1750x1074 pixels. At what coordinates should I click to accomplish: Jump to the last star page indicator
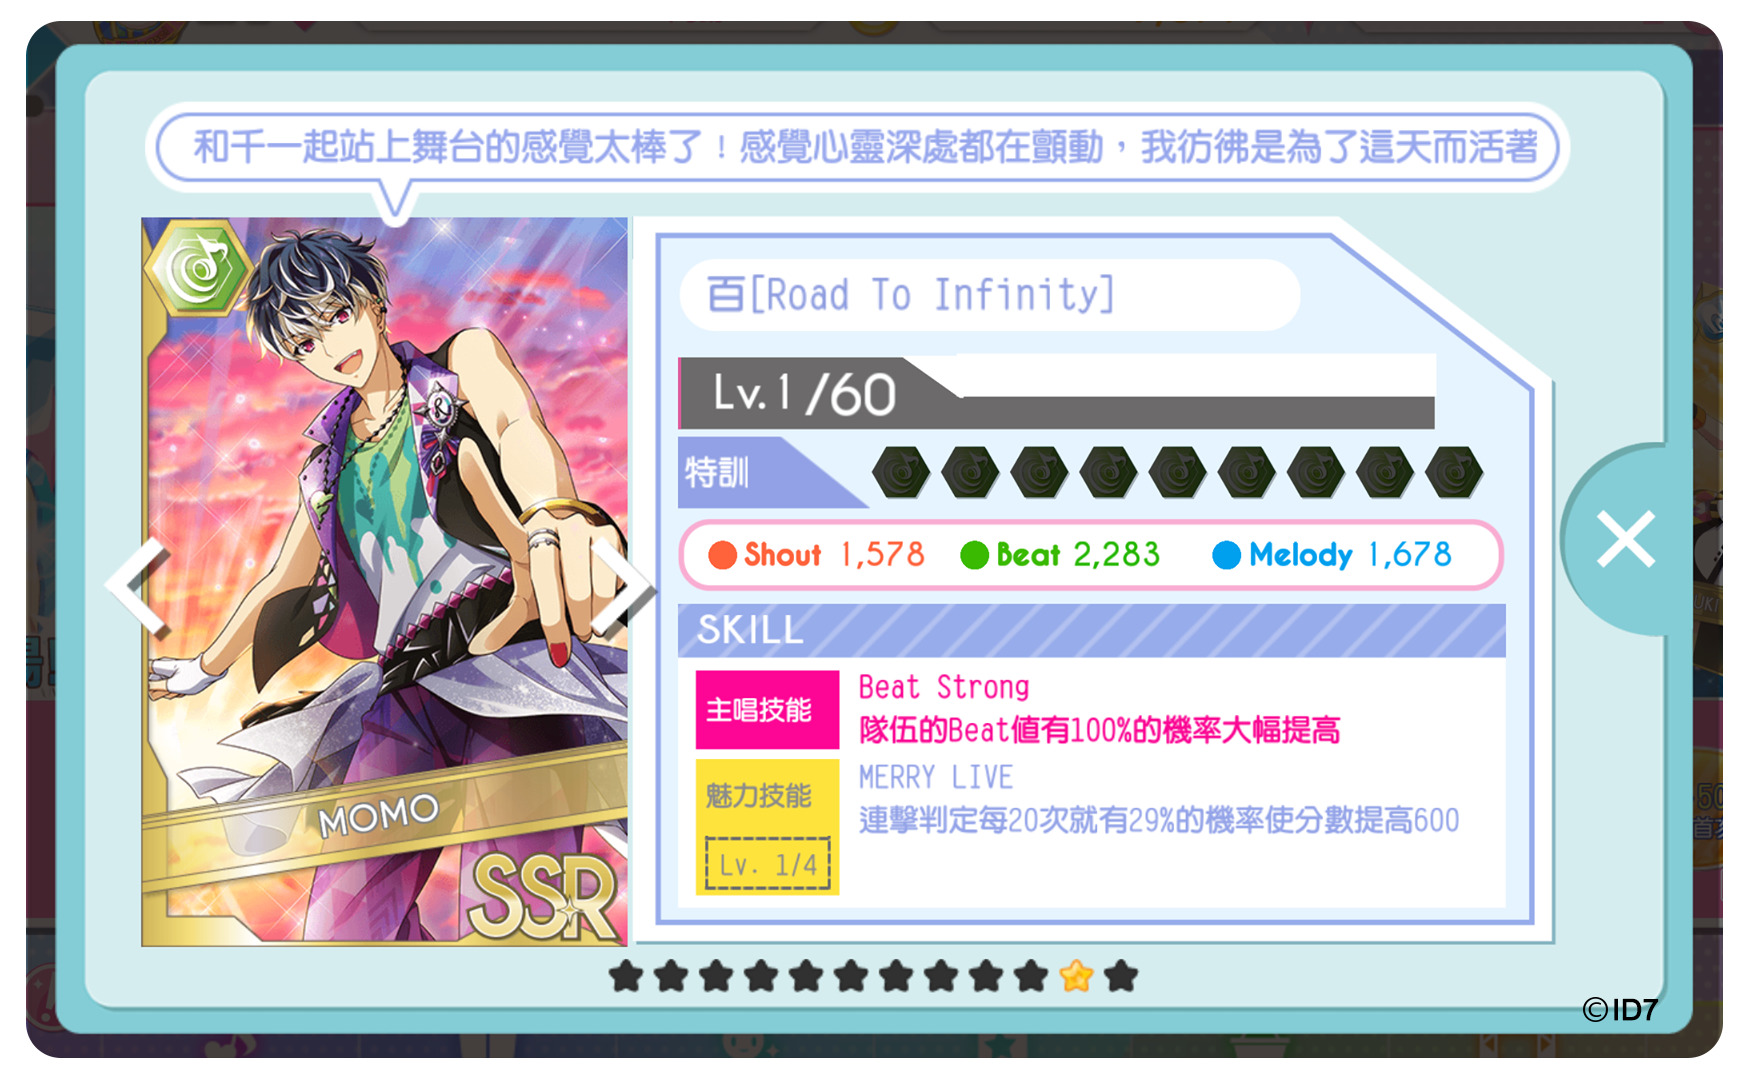1121,976
